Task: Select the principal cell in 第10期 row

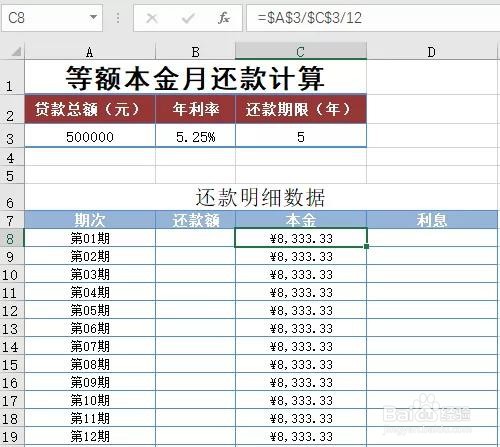Action: (x=301, y=400)
